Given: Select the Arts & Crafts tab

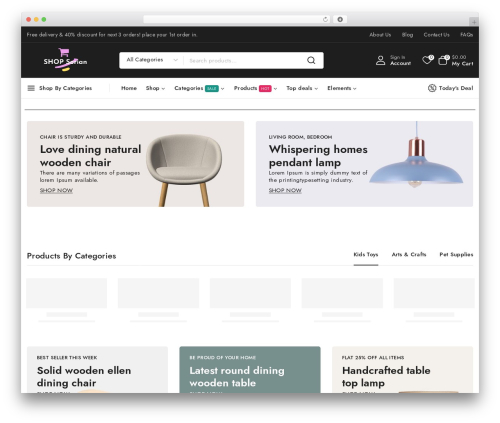Looking at the screenshot, I should click(409, 254).
